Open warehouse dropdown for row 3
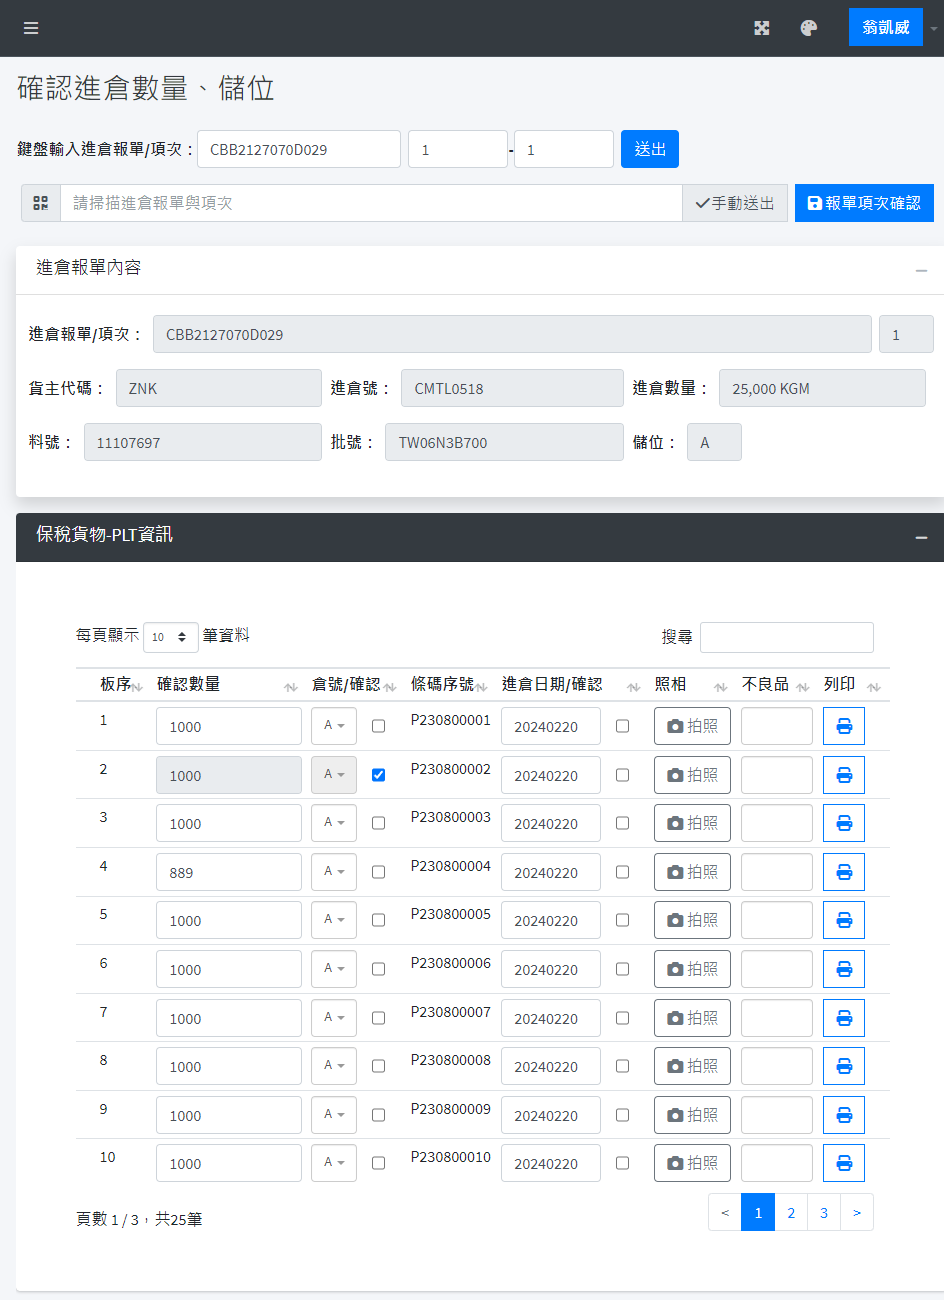Screen dimensions: 944x1300 (334, 823)
